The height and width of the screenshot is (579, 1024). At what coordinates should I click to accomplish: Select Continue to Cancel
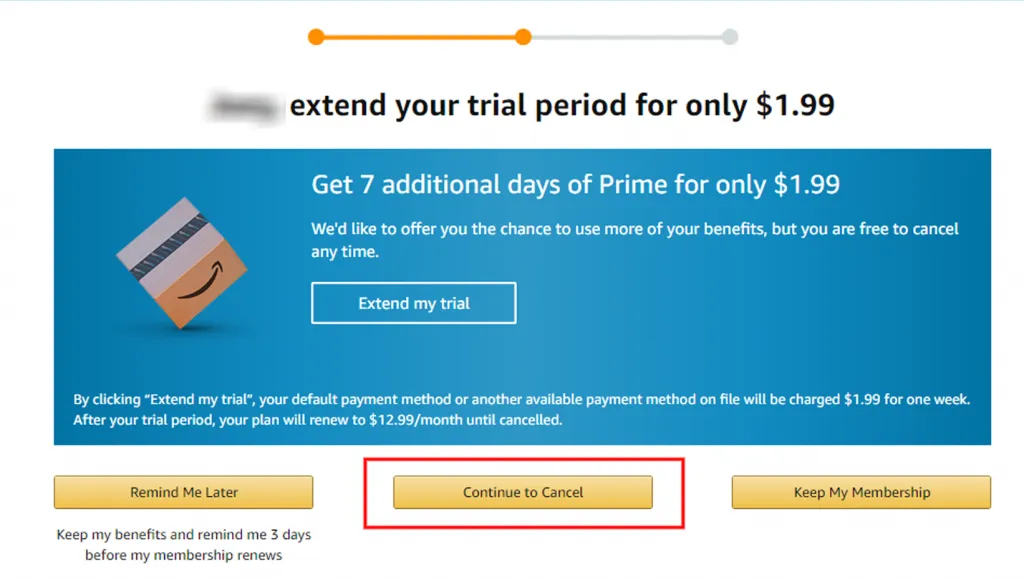tap(523, 492)
